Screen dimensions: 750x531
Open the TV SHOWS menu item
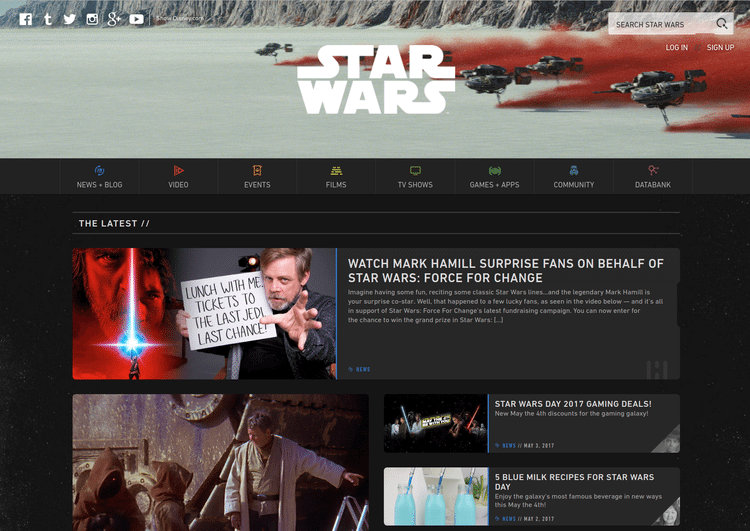click(415, 185)
